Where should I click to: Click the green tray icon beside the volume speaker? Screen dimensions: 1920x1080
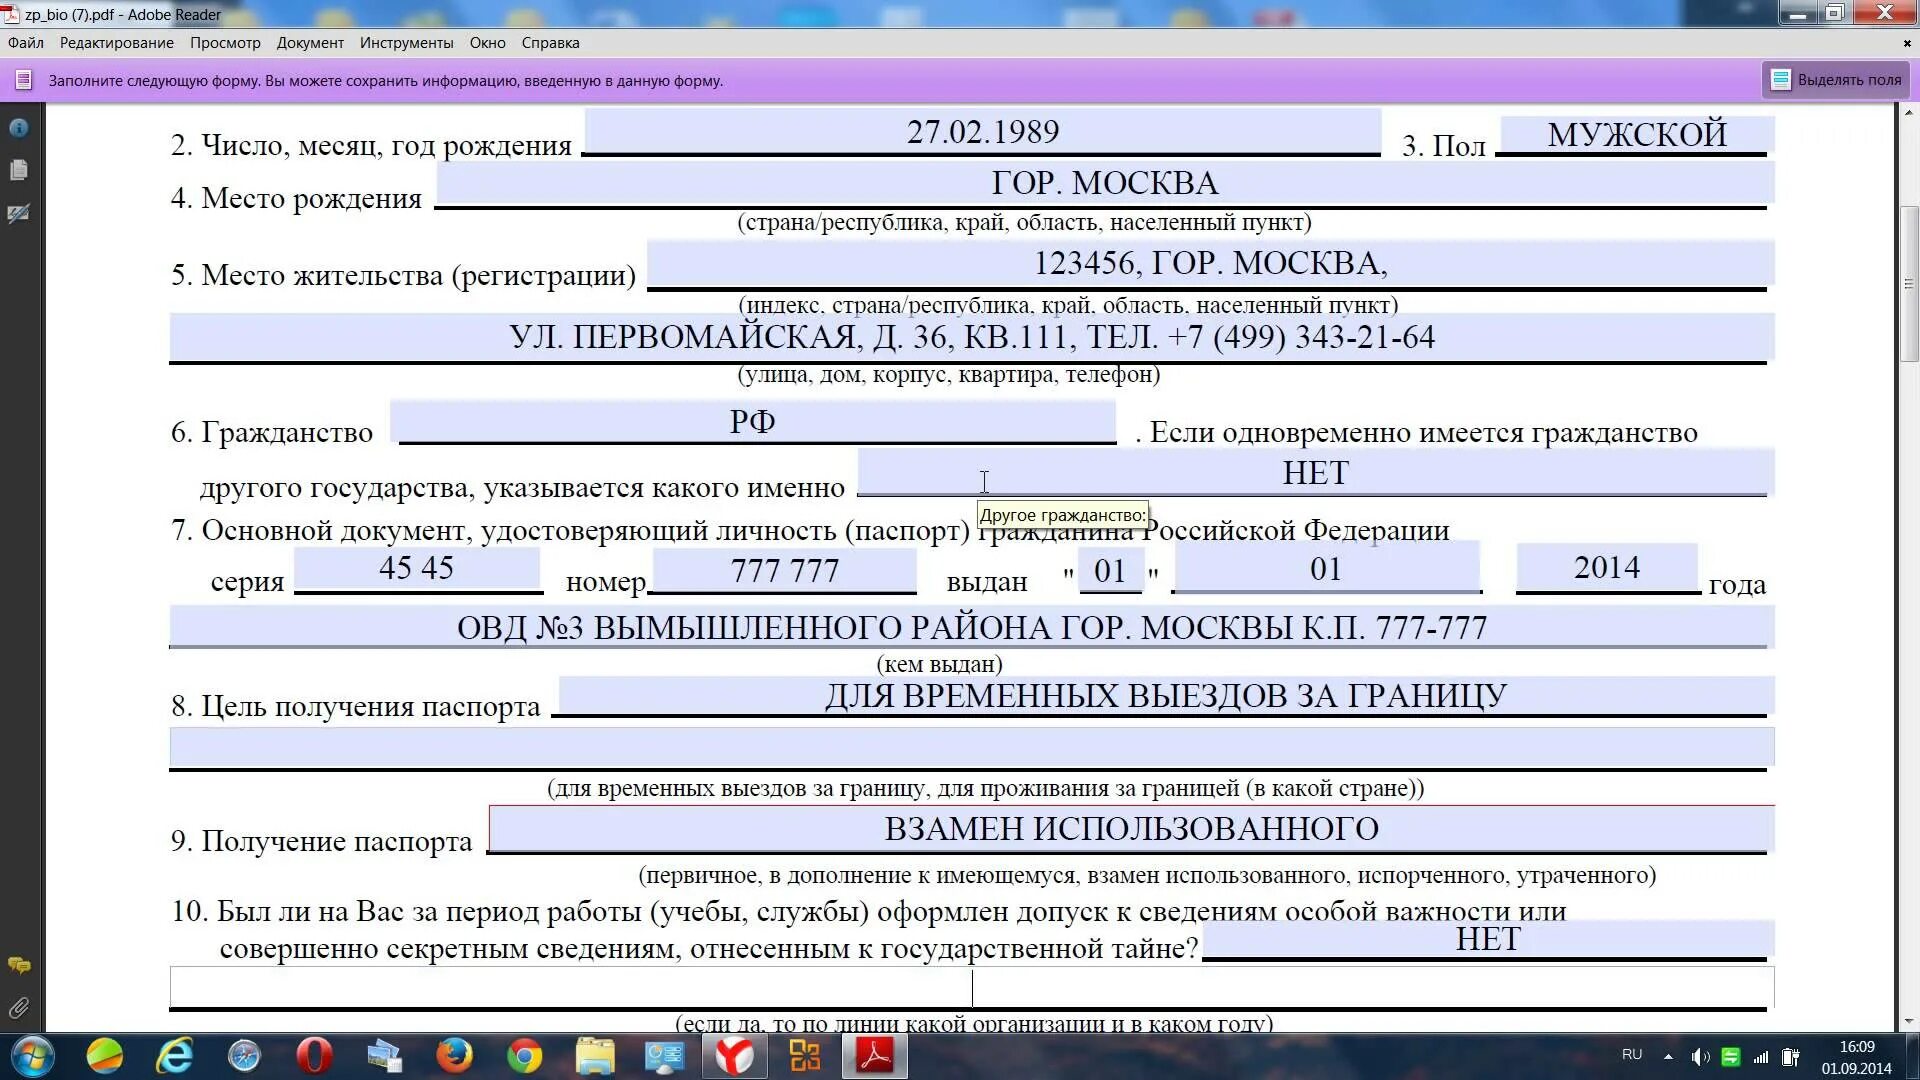click(x=1731, y=1057)
